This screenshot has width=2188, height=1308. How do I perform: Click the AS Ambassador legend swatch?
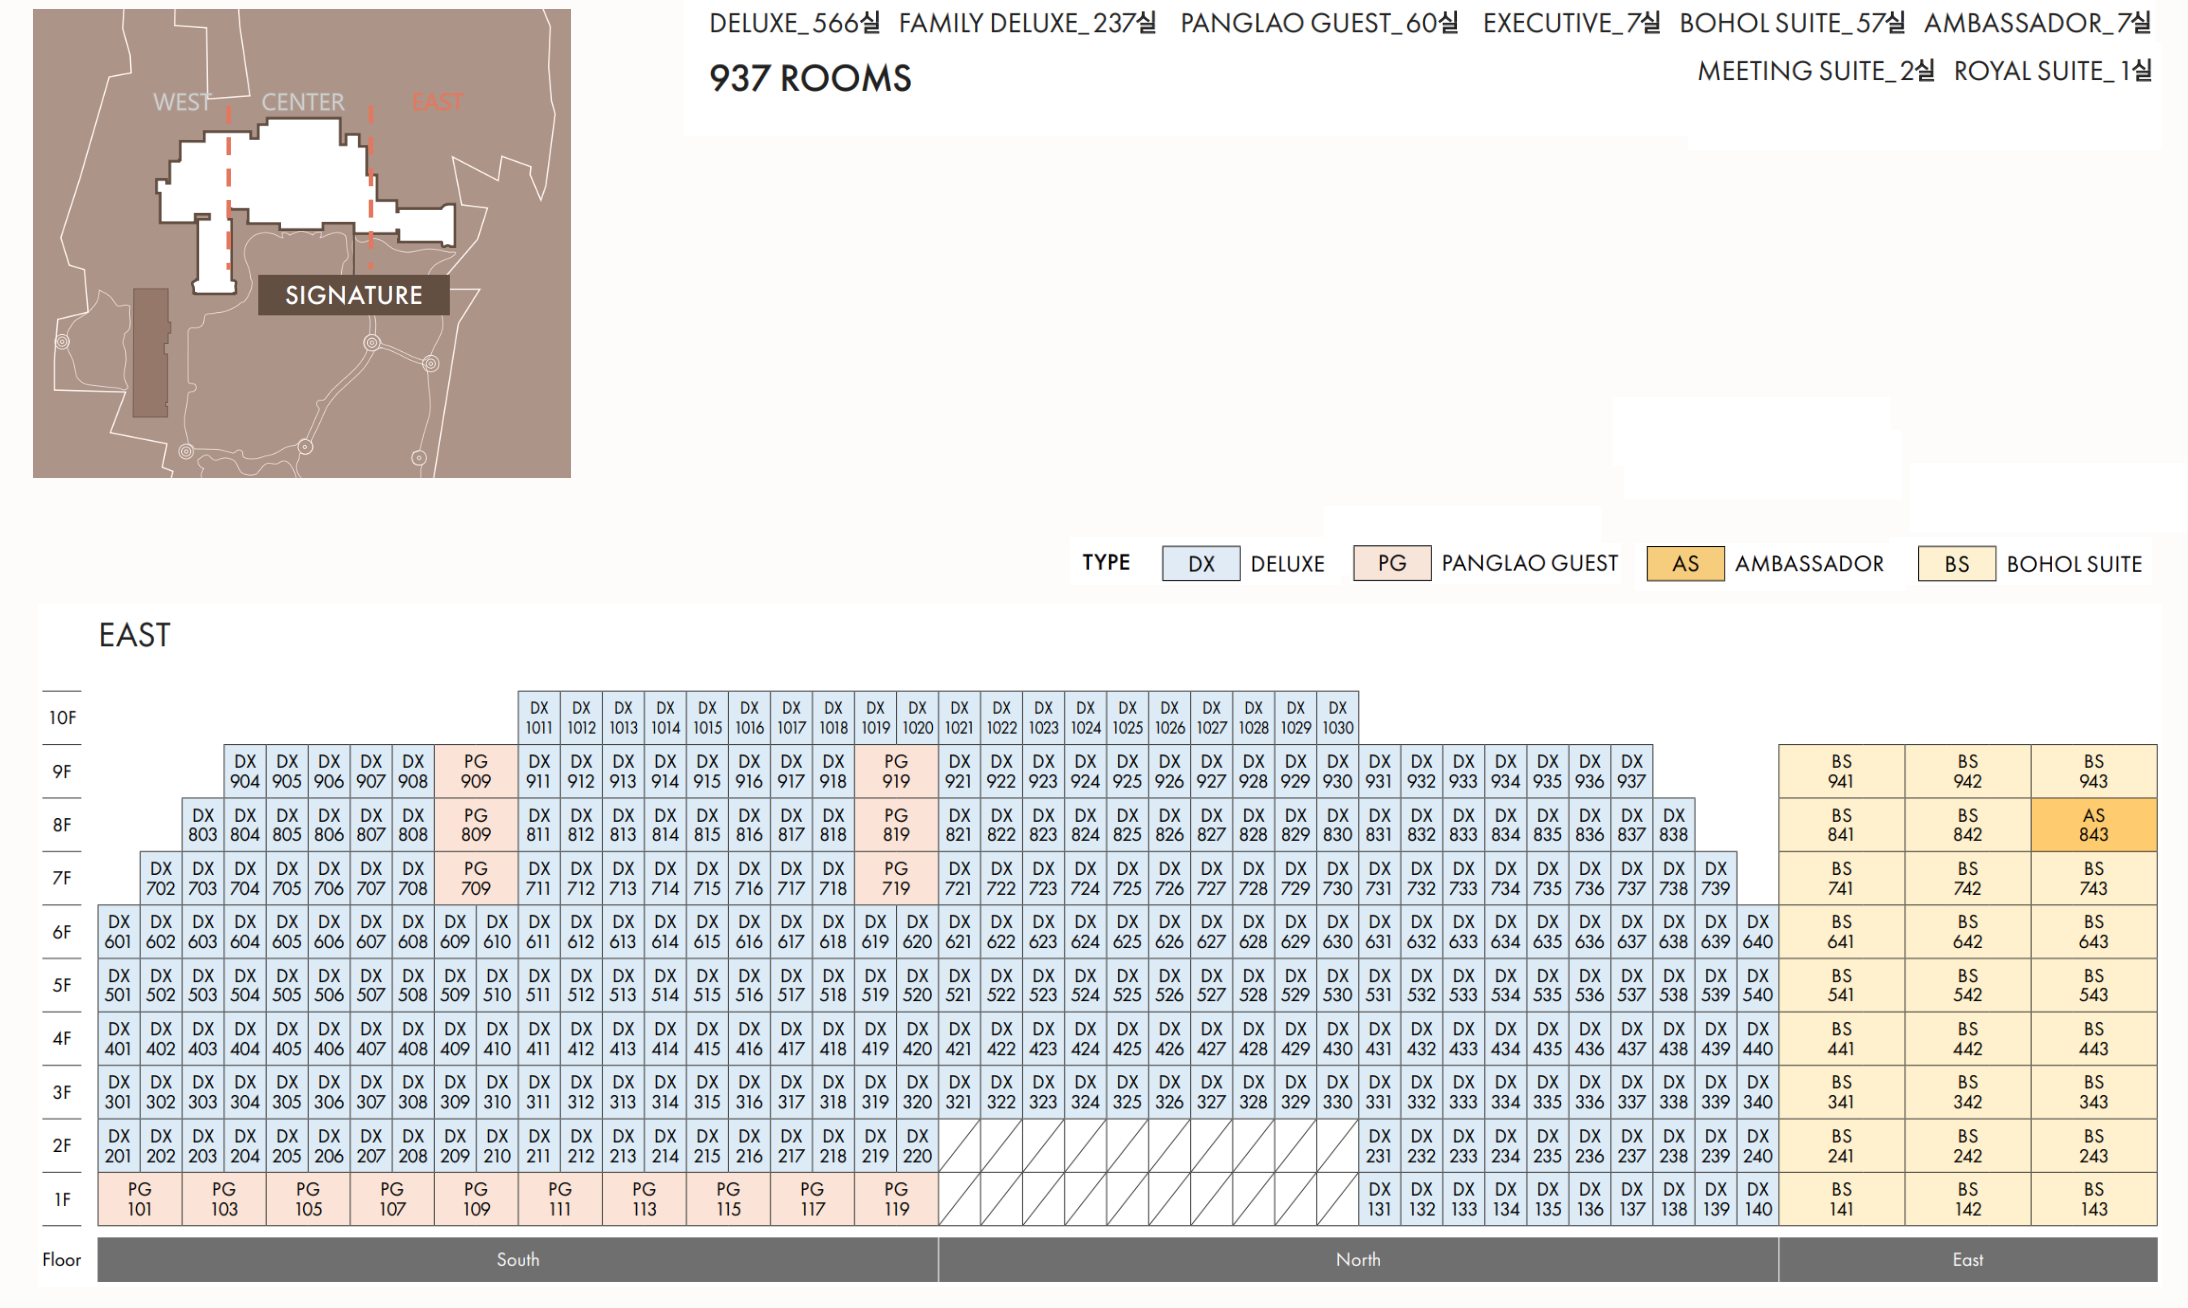coord(1685,564)
